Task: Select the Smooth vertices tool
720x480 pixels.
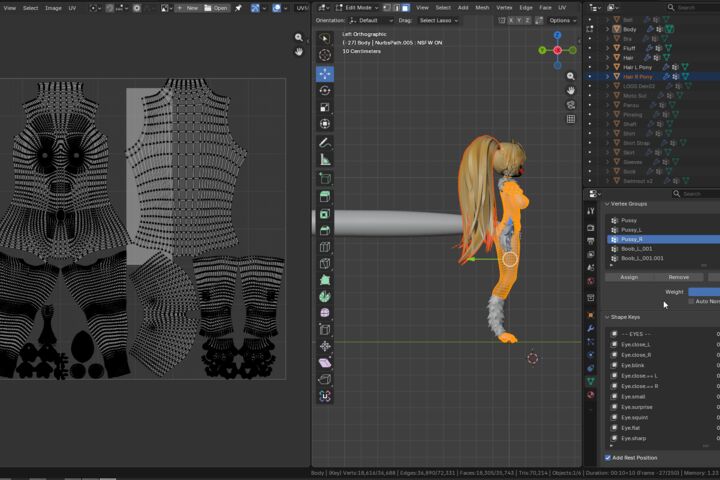Action: point(325,313)
